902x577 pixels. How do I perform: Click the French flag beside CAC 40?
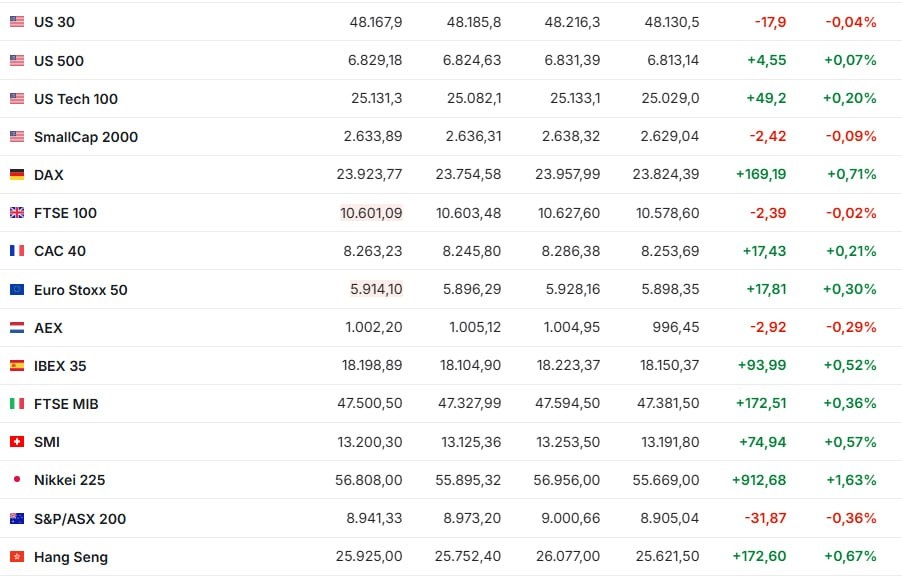coord(17,251)
